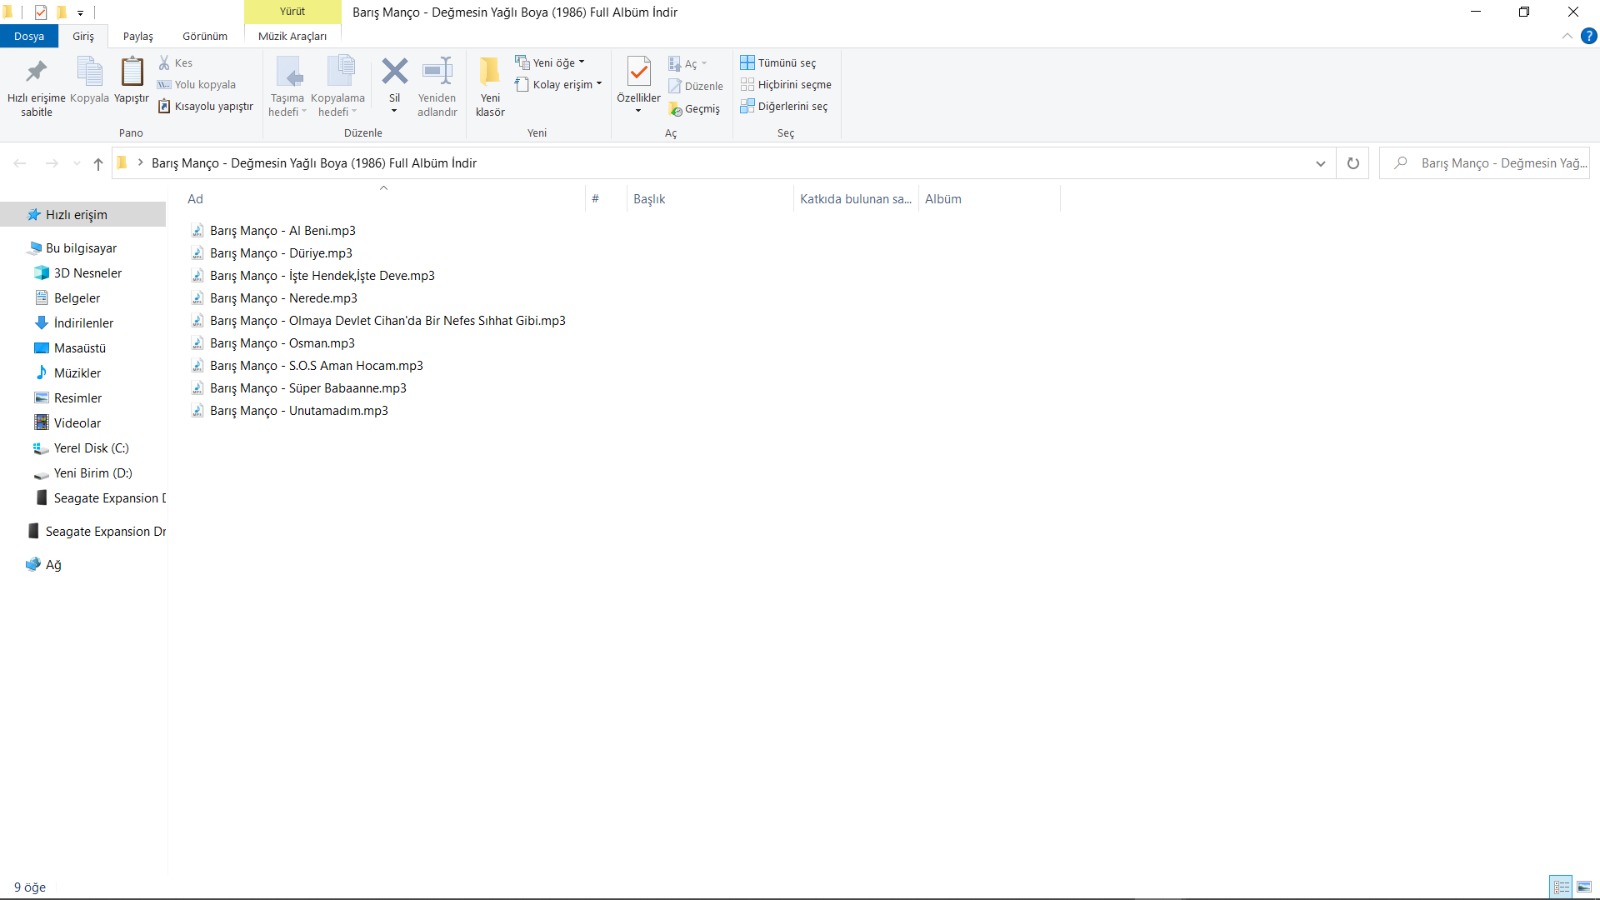
Task: Select Barış Manço - Düriye.mp3
Action: tap(272, 253)
